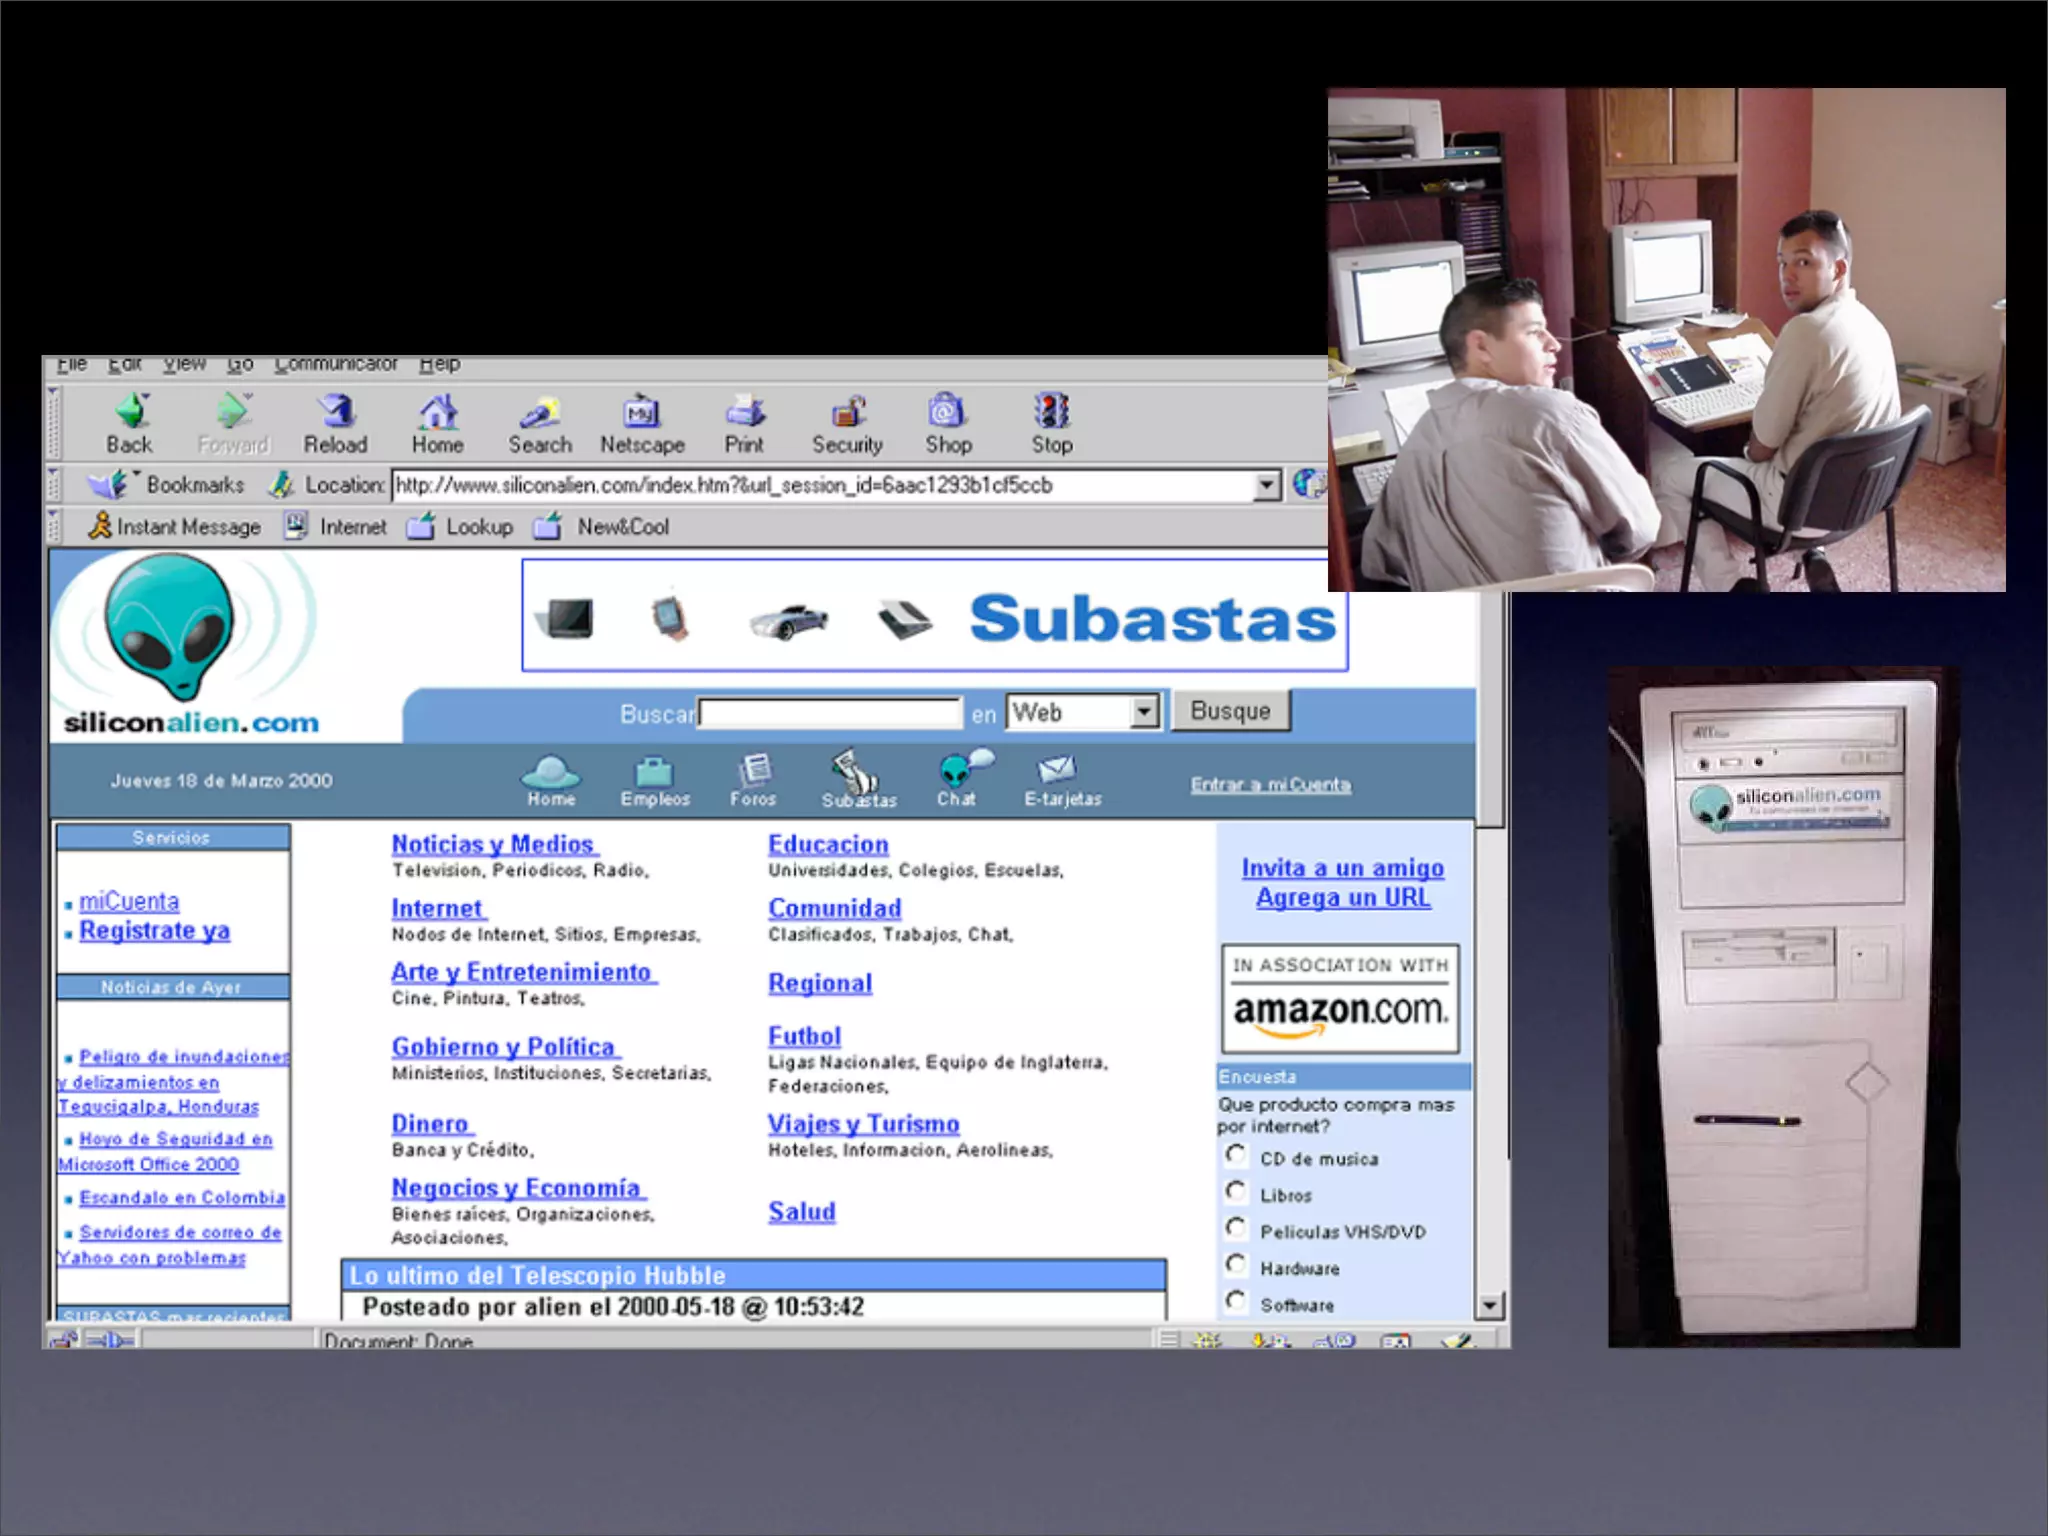Open the Web search scope dropdown
The height and width of the screenshot is (1536, 2048).
click(x=1144, y=712)
